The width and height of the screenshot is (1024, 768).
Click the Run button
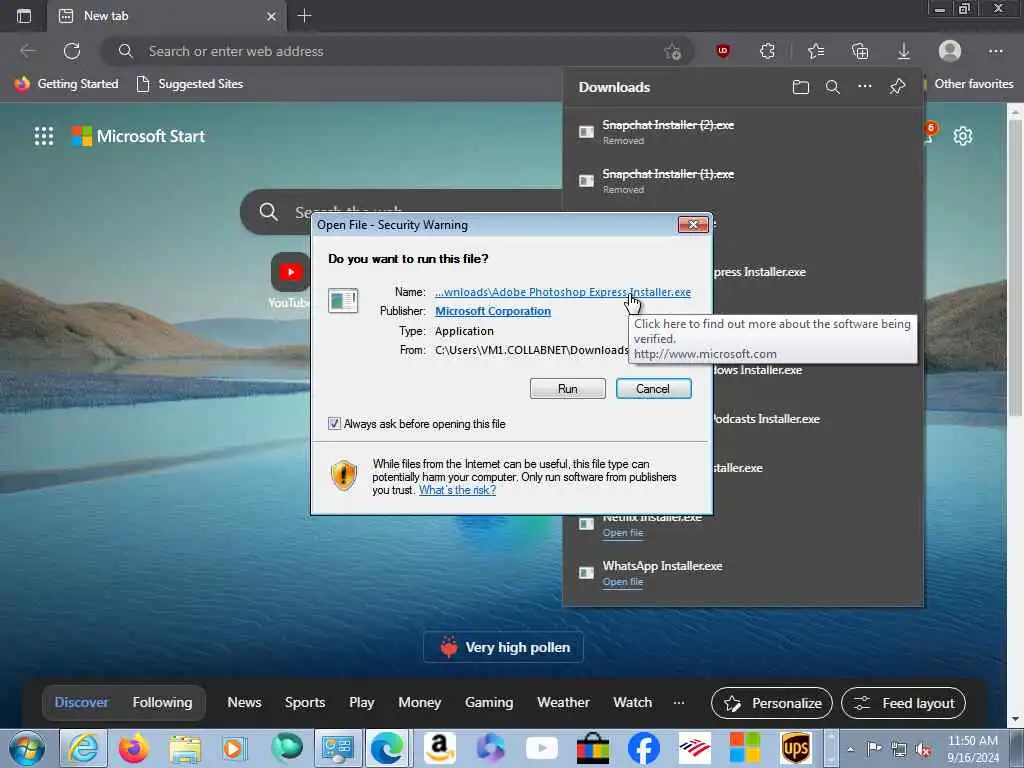pyautogui.click(x=568, y=389)
